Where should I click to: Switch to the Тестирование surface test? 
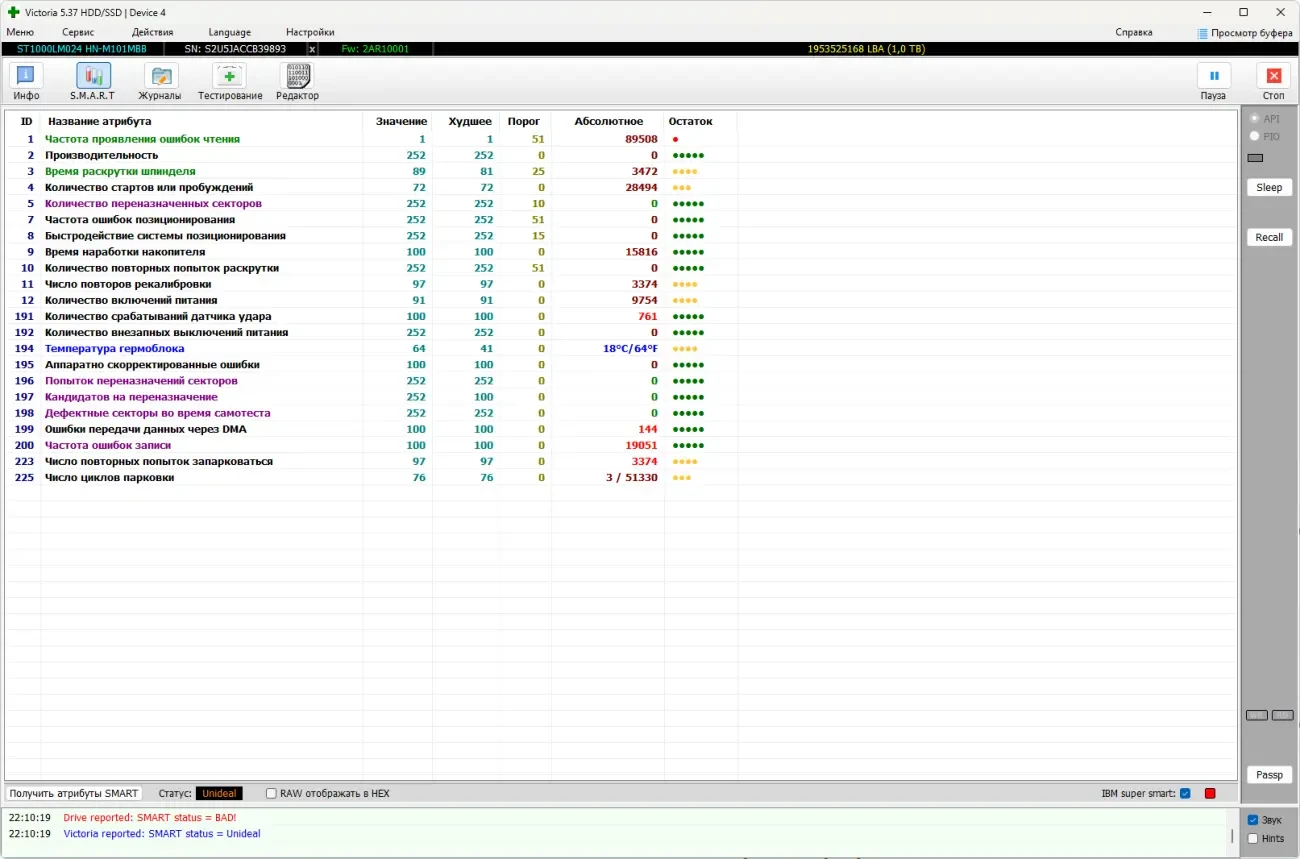tap(229, 77)
